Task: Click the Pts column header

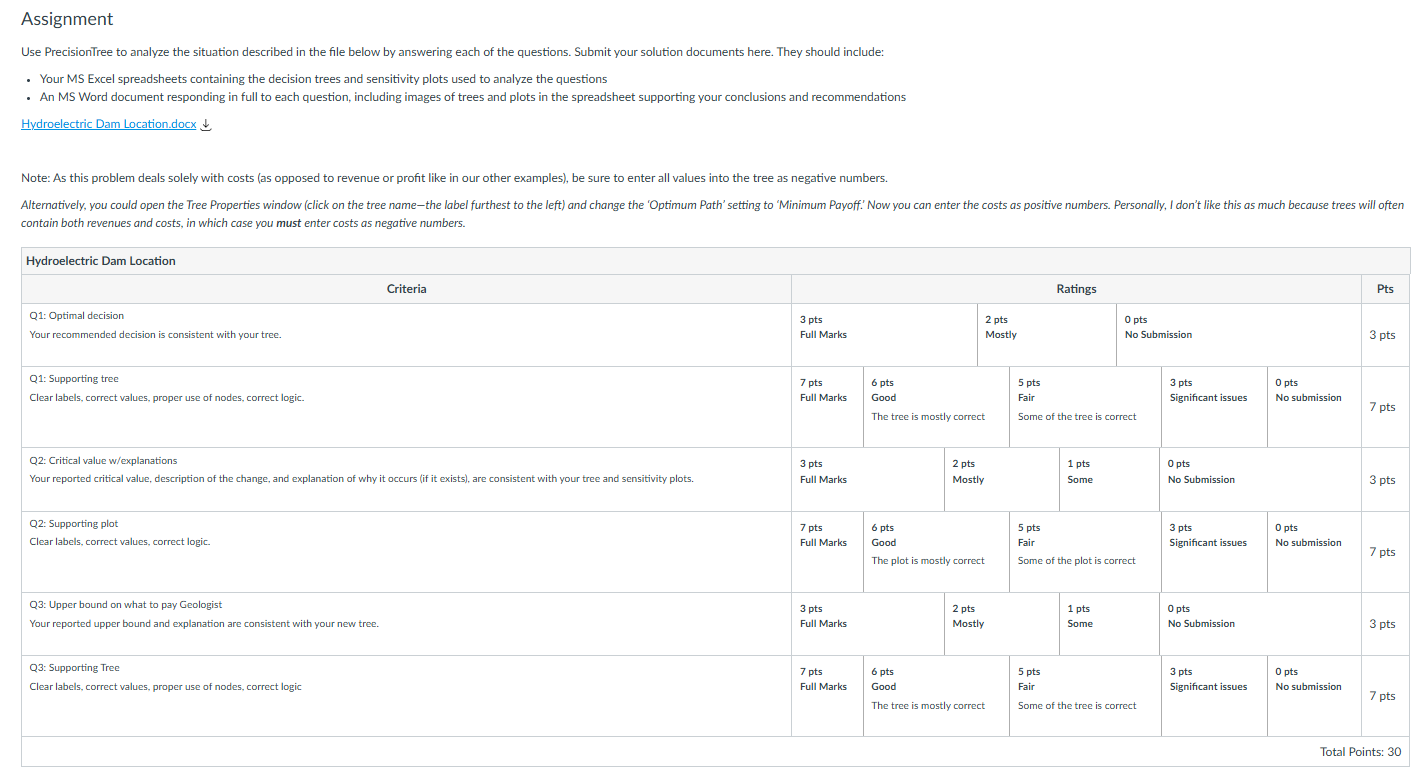Action: pyautogui.click(x=1385, y=289)
